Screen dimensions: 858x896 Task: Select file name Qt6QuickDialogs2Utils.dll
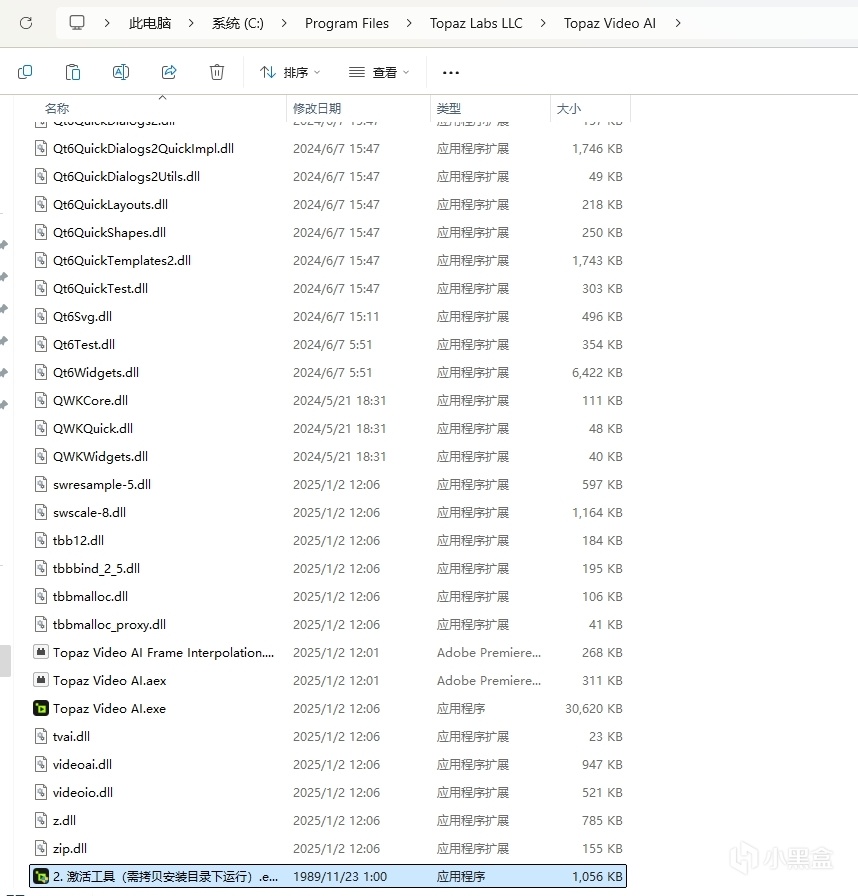(126, 177)
